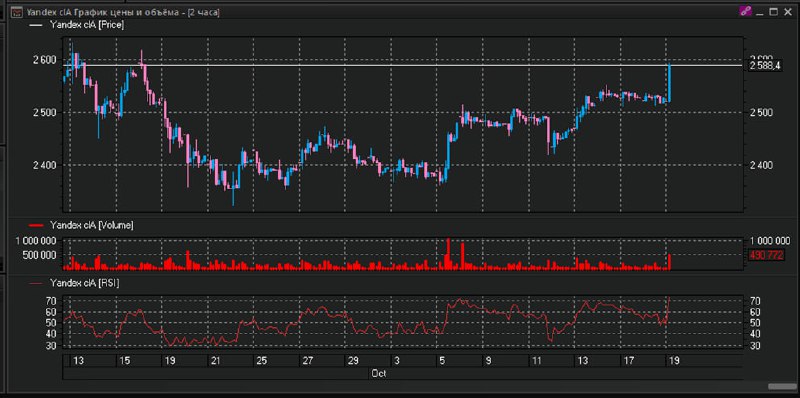Click the Yandex clA [RSI] legend label
This screenshot has height=398, width=800.
[x=84, y=283]
